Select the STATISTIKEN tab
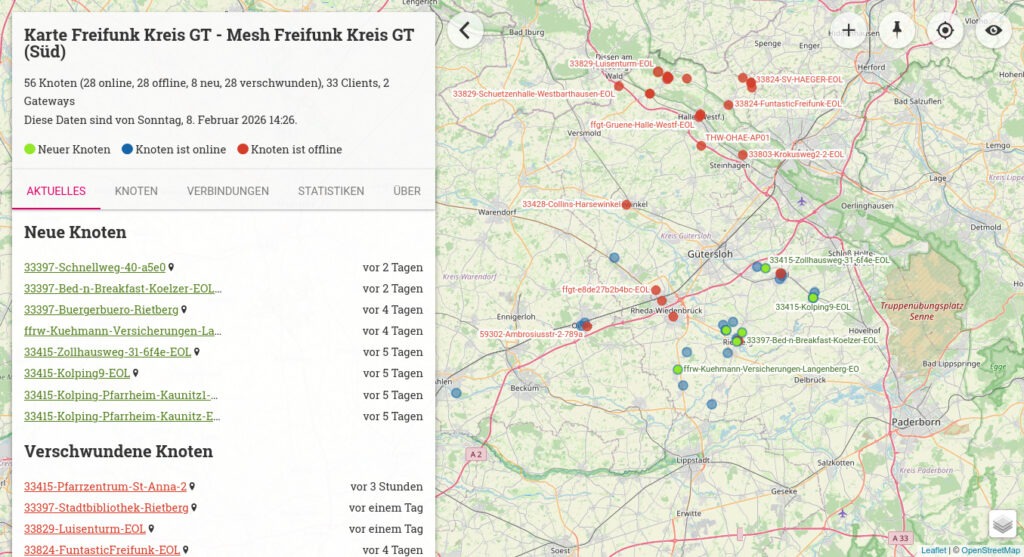1024x557 pixels. pyautogui.click(x=330, y=191)
